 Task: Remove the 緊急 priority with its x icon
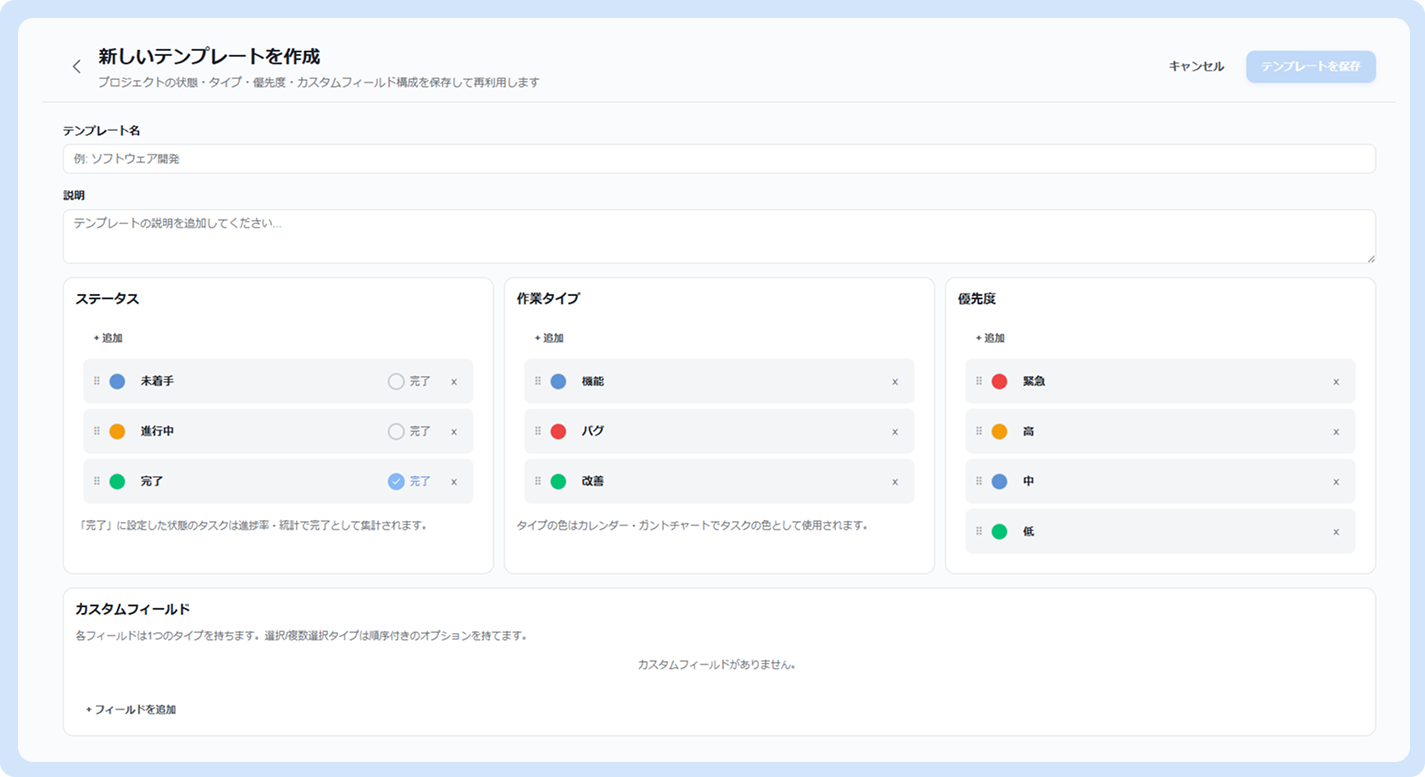1336,381
